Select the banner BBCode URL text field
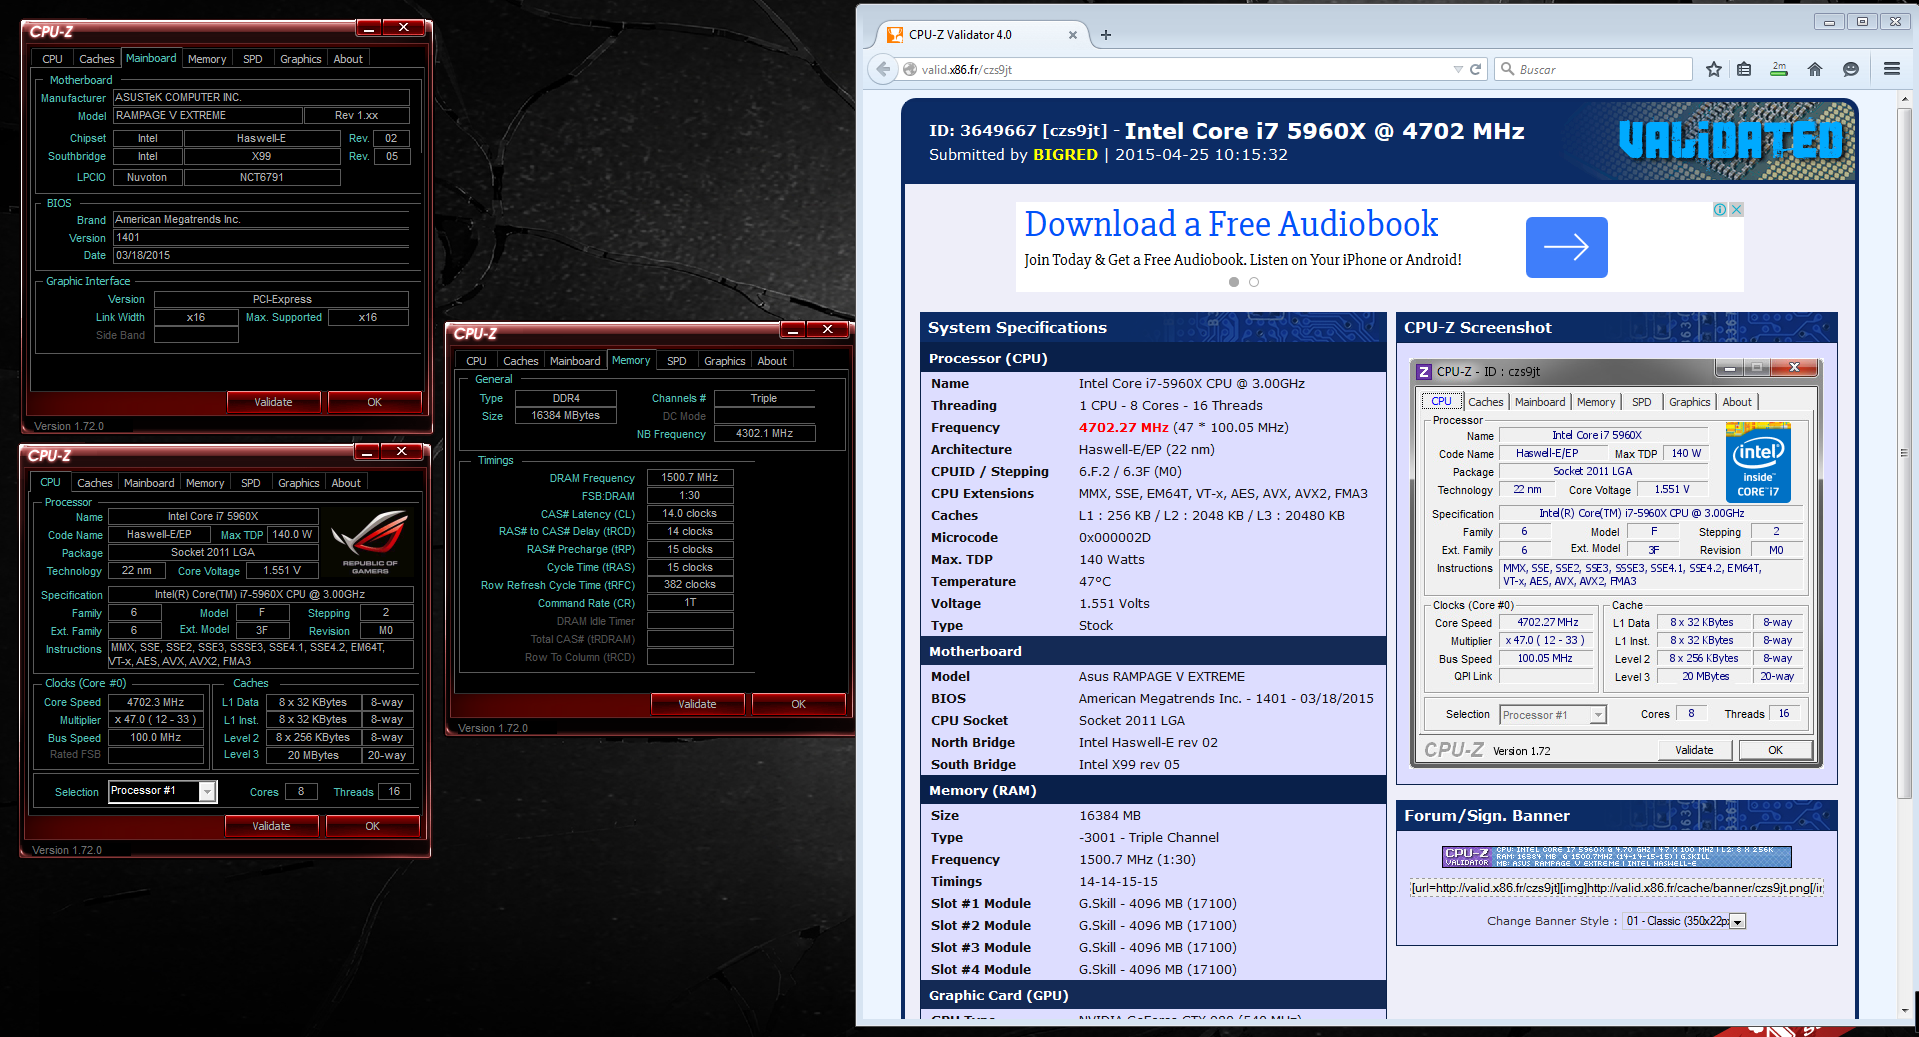The image size is (1919, 1037). 1616,888
